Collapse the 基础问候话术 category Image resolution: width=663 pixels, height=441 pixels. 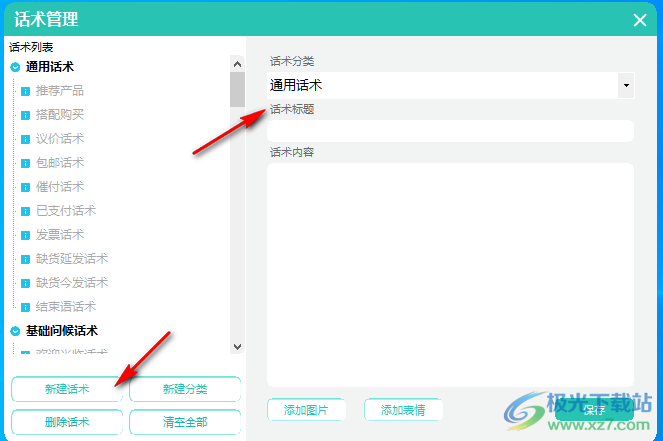pyautogui.click(x=15, y=331)
